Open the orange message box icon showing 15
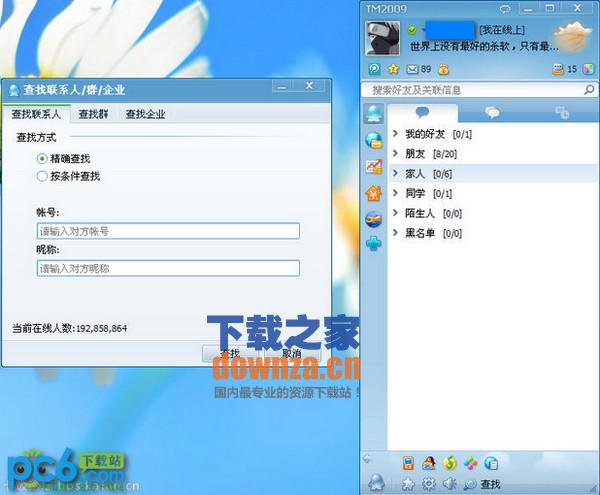Viewport: 600px width, 495px height. tap(564, 69)
